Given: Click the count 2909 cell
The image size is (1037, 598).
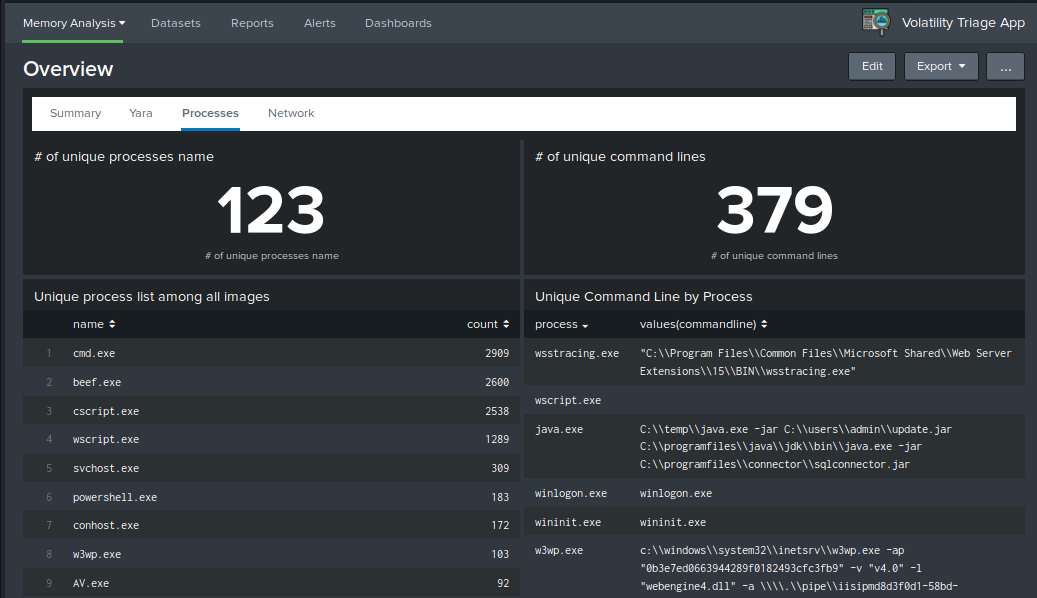Looking at the screenshot, I should 497,353.
